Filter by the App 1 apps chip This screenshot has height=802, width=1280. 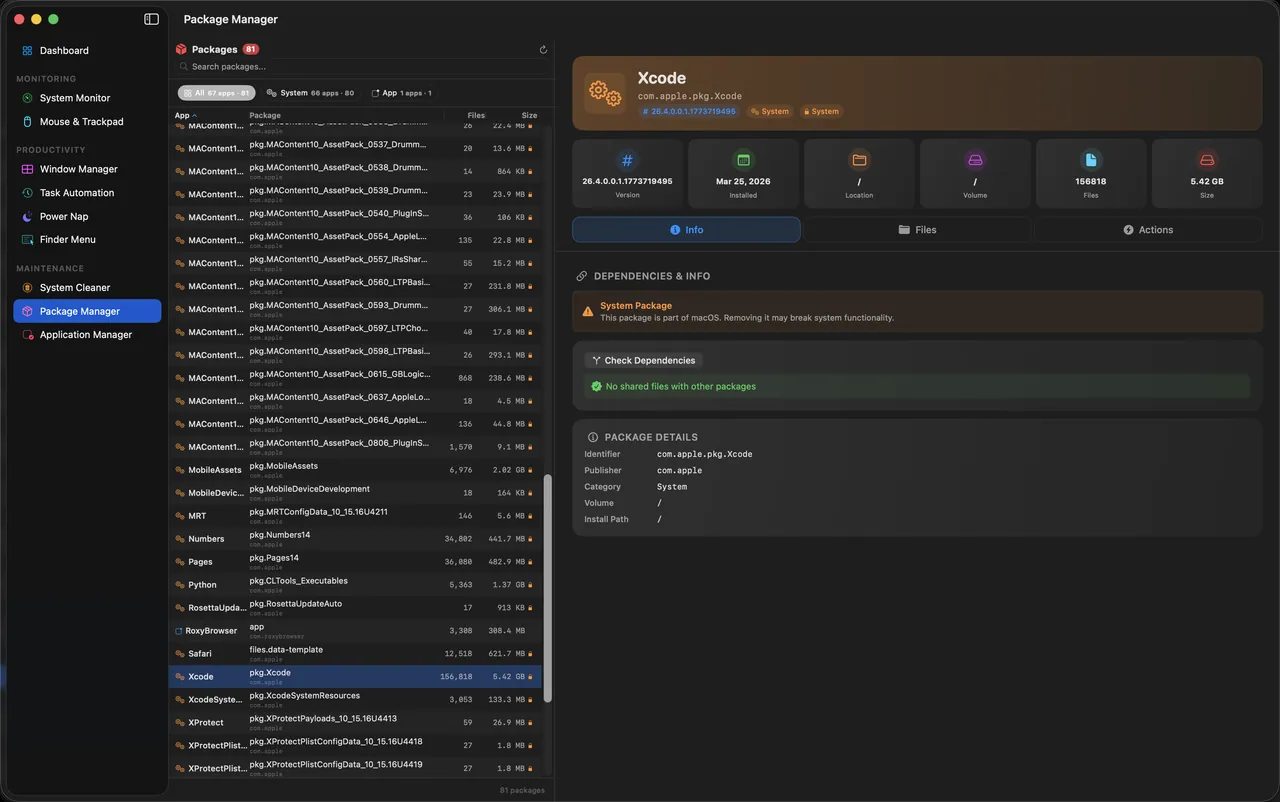401,93
